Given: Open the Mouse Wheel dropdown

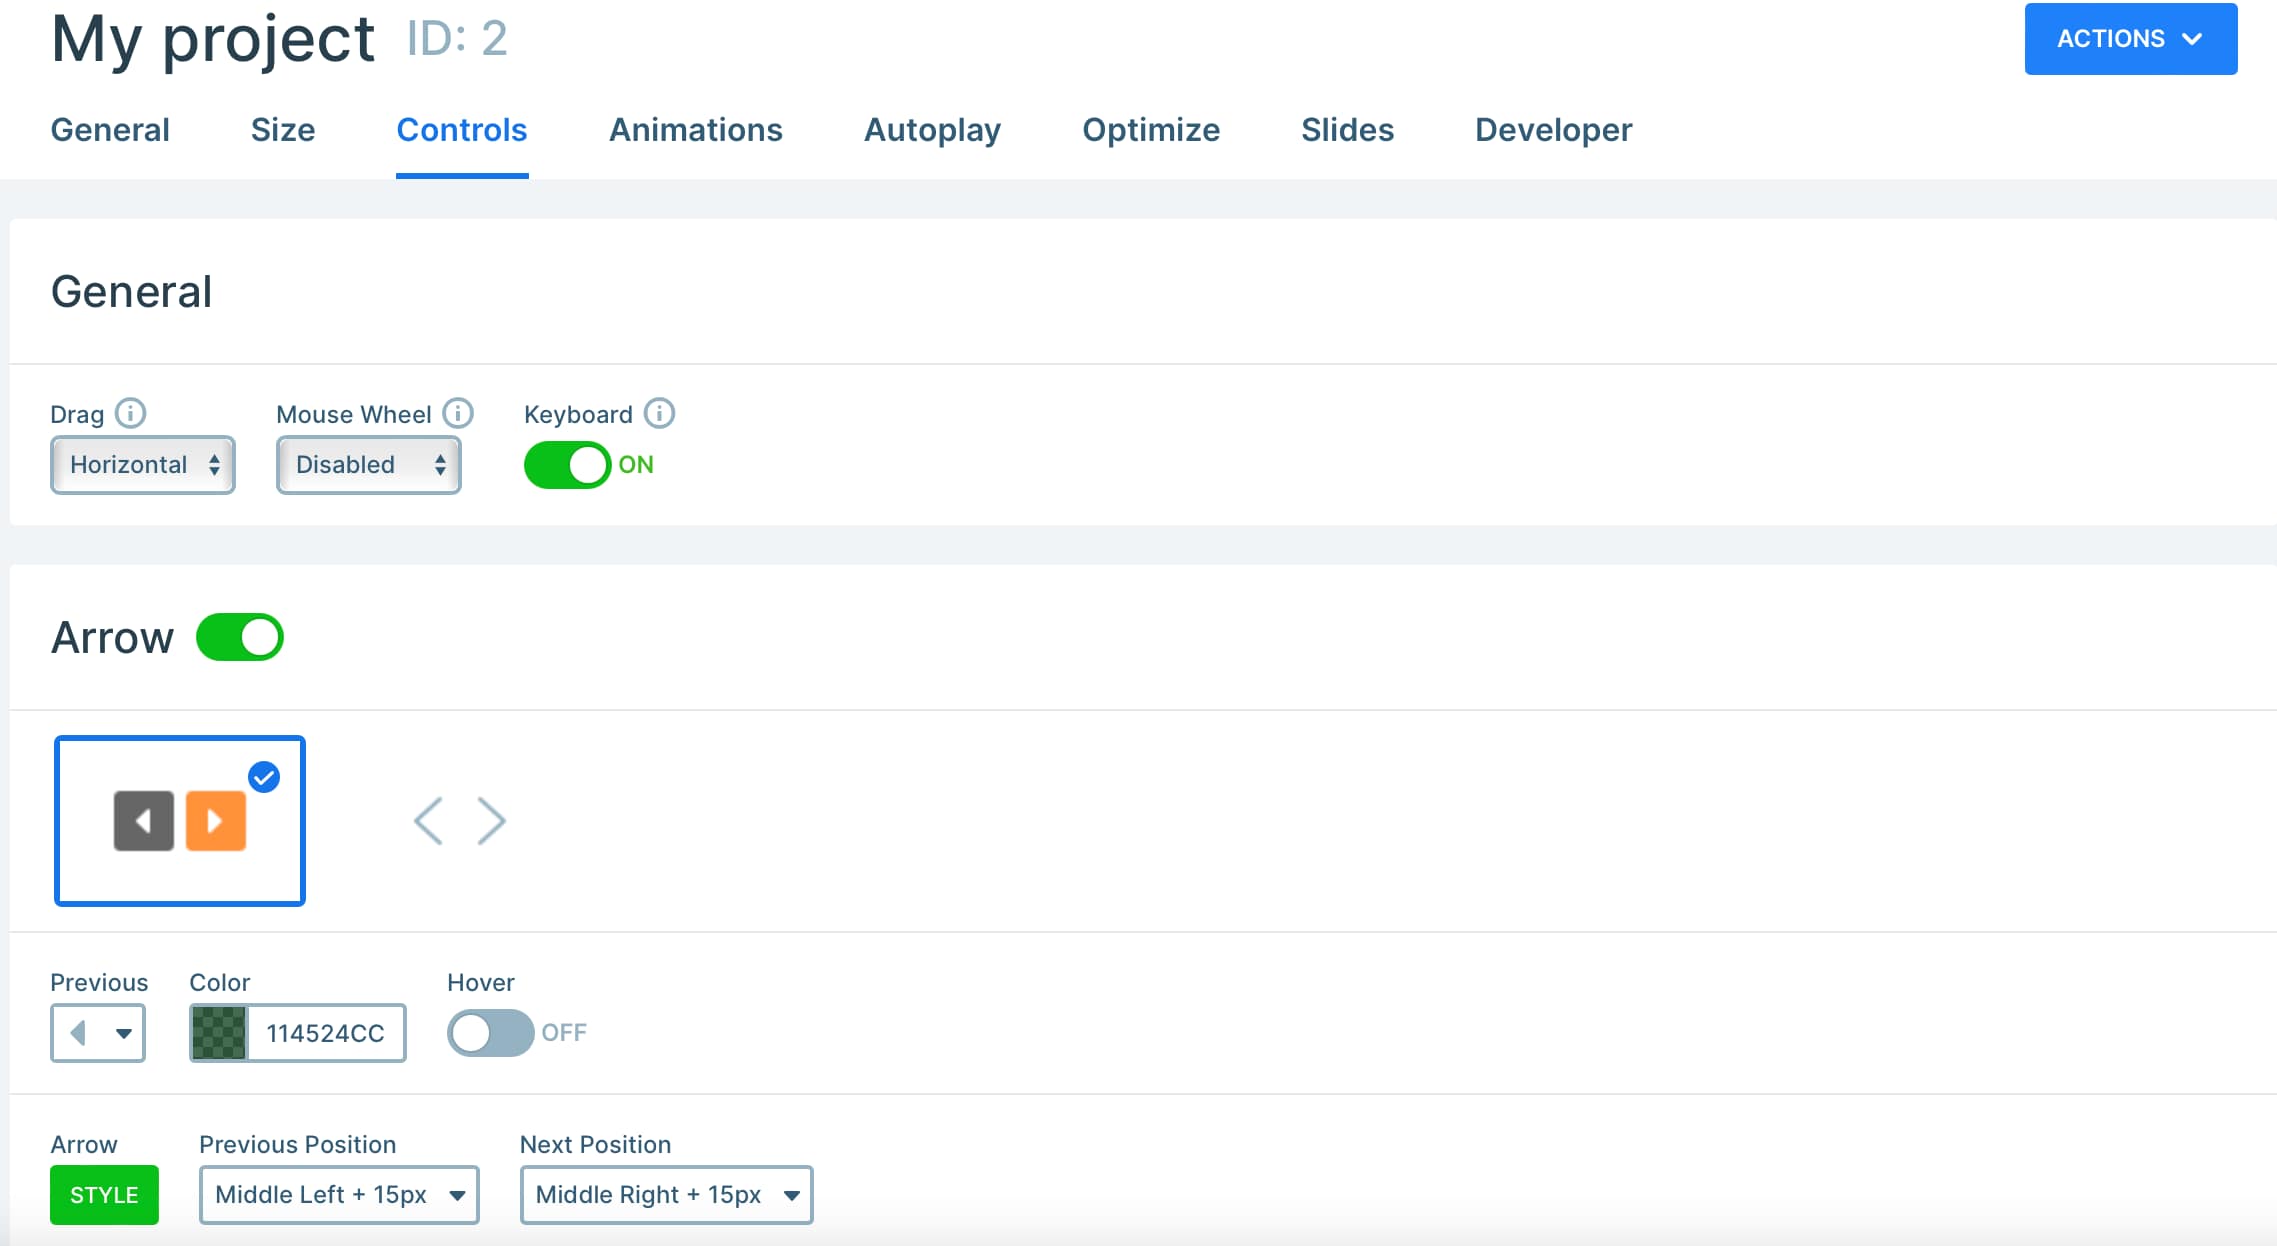Looking at the screenshot, I should coord(368,464).
